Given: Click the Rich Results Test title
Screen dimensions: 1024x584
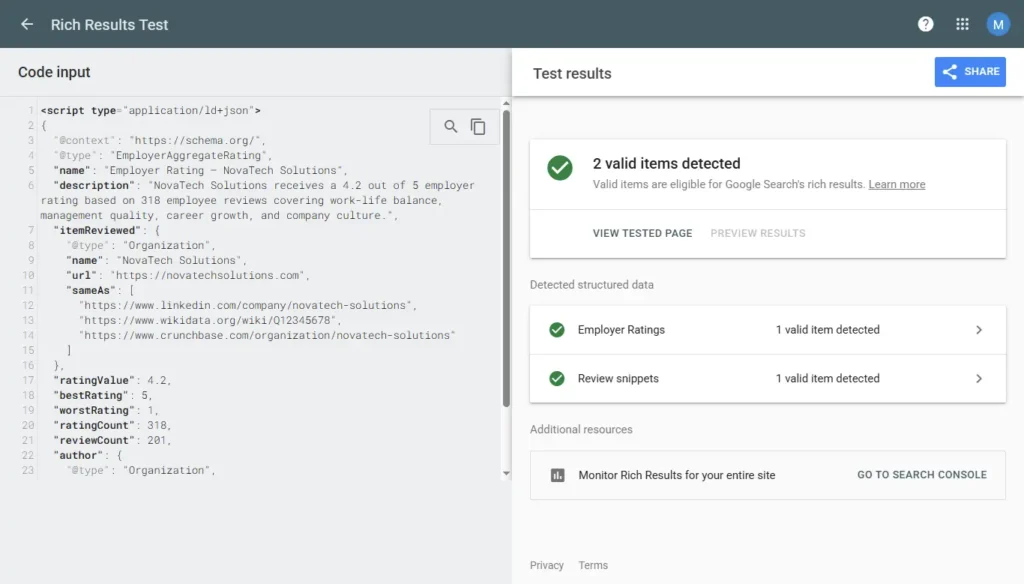Looking at the screenshot, I should click(109, 24).
